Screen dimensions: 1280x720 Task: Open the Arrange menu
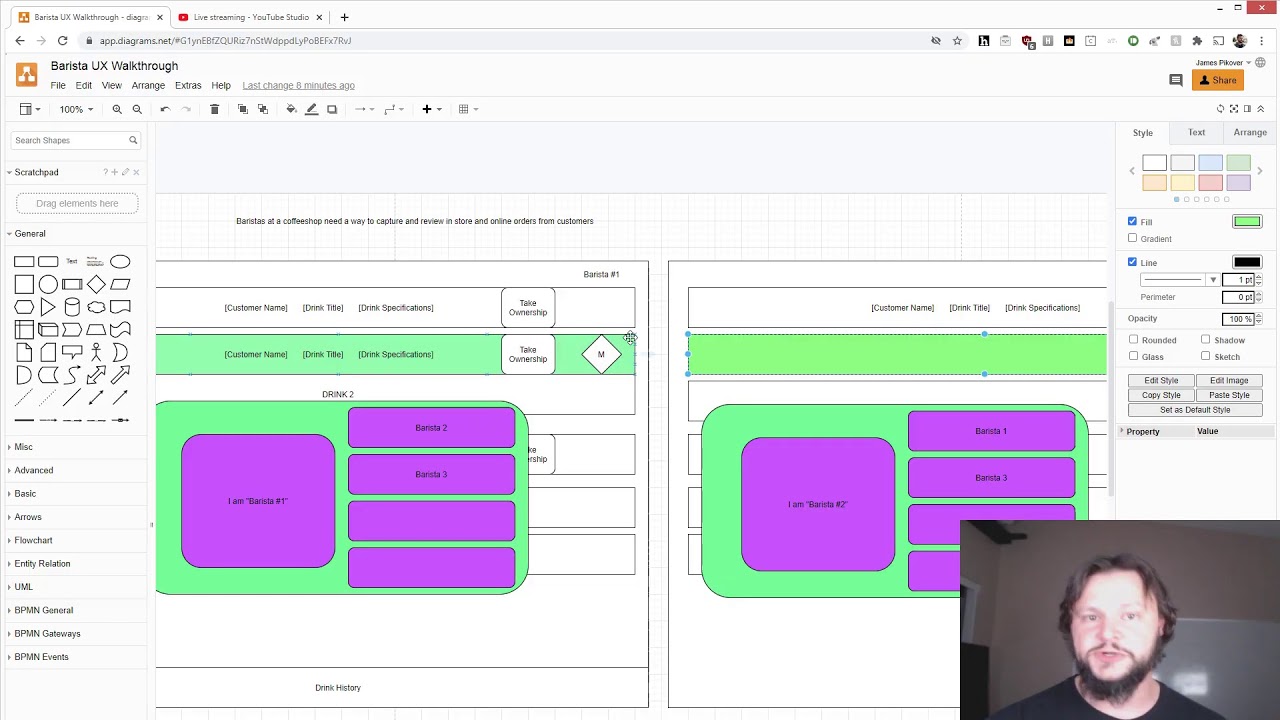pyautogui.click(x=148, y=85)
